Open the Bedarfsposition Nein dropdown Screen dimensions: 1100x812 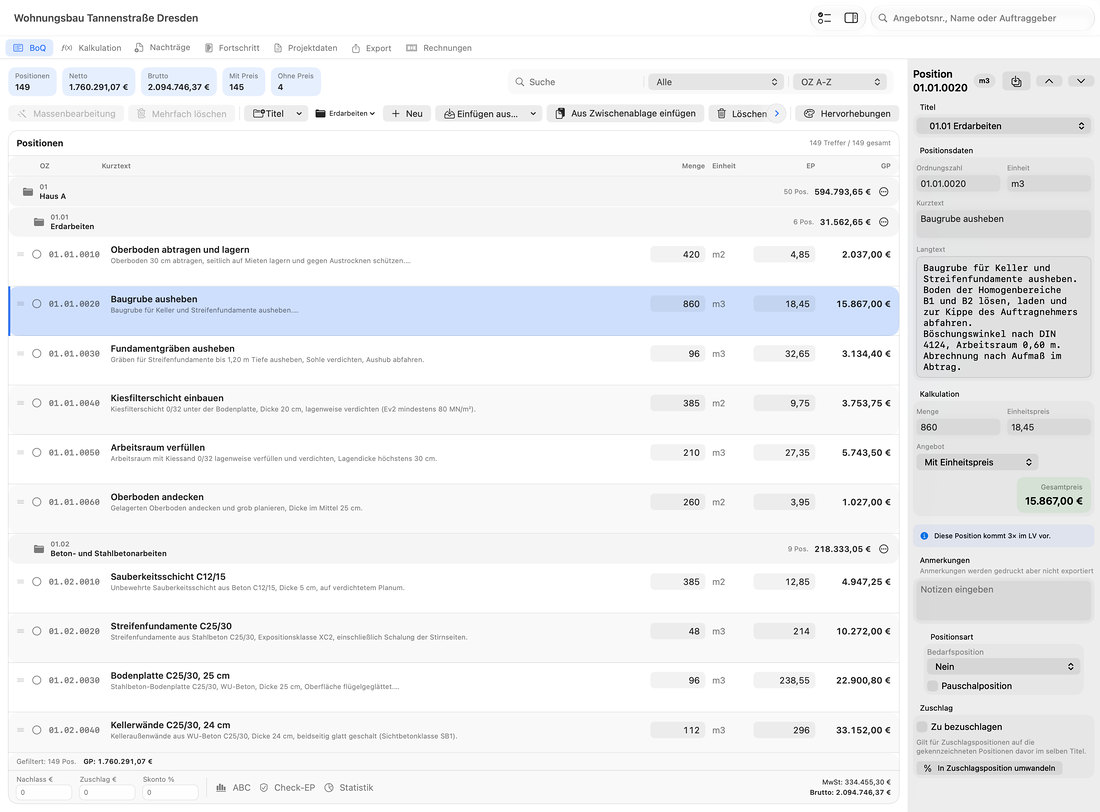tap(1003, 667)
